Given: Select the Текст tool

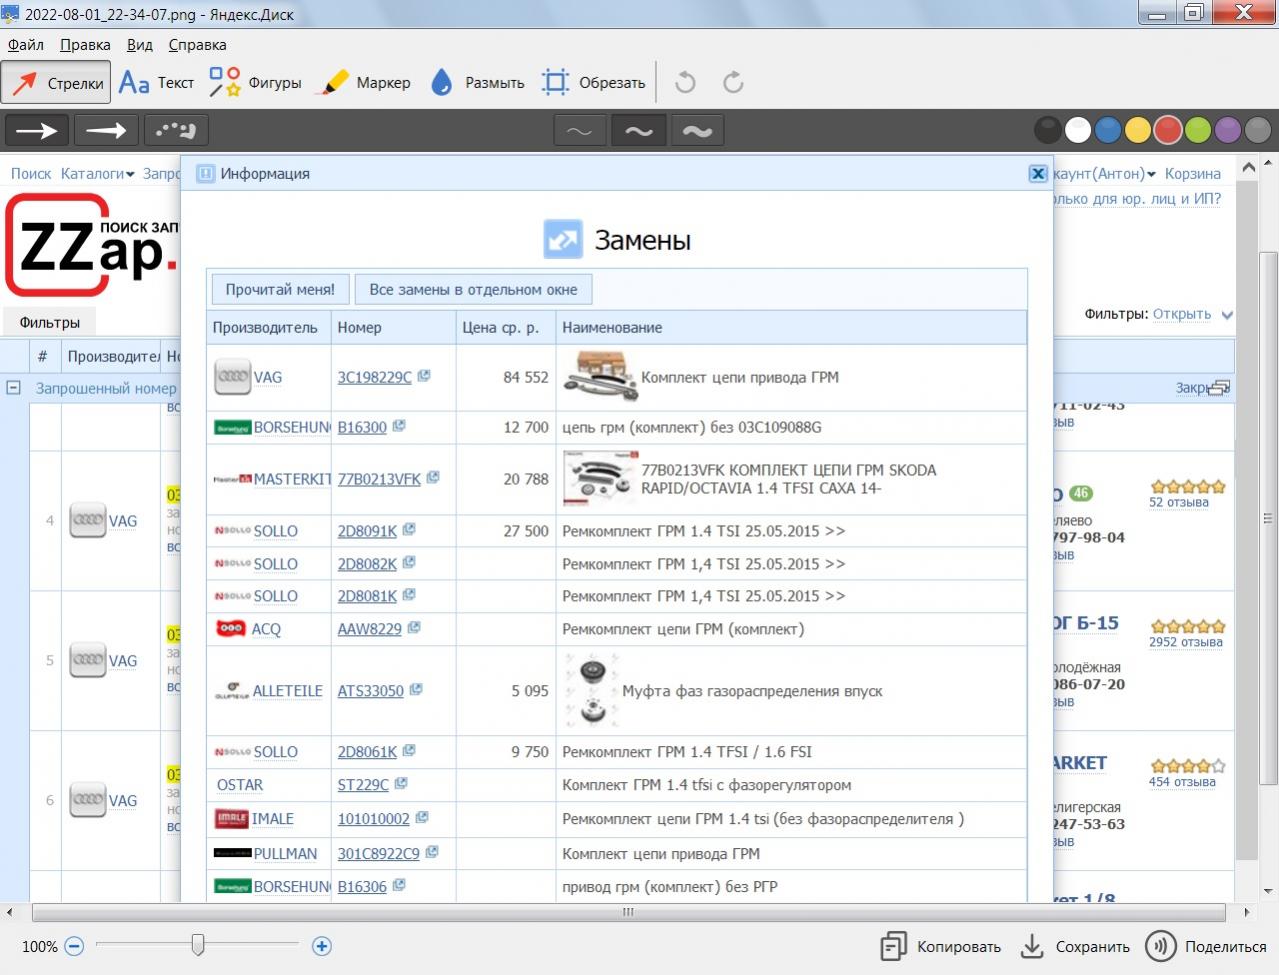Looking at the screenshot, I should pos(156,83).
